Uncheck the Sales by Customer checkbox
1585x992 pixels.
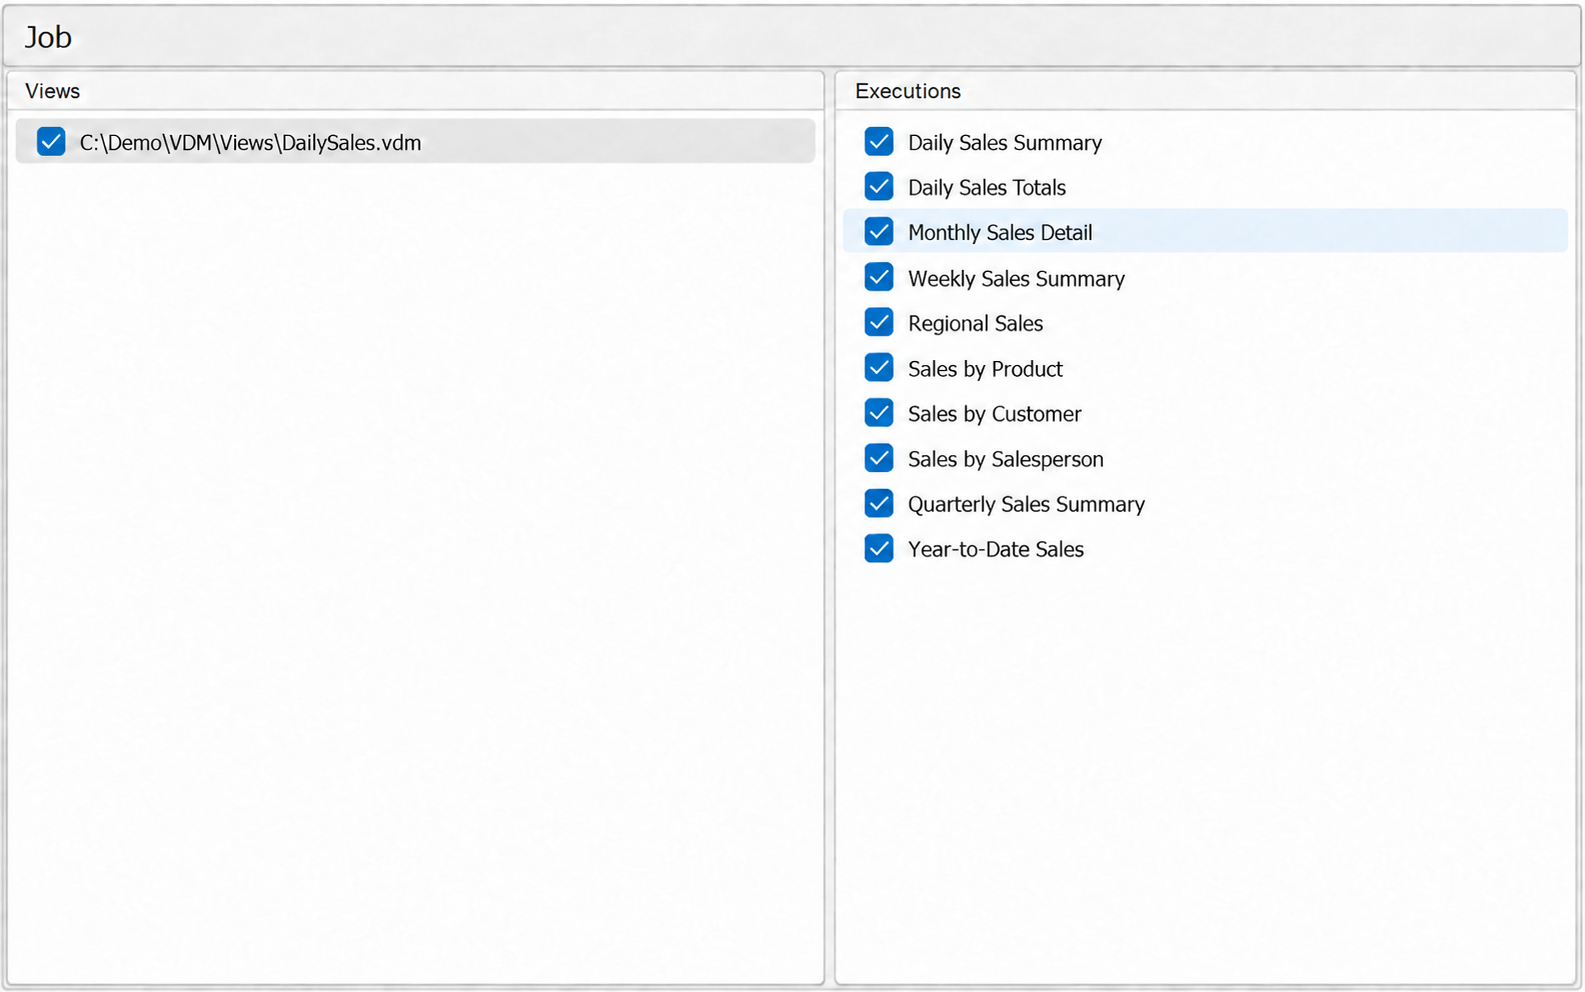click(x=879, y=413)
